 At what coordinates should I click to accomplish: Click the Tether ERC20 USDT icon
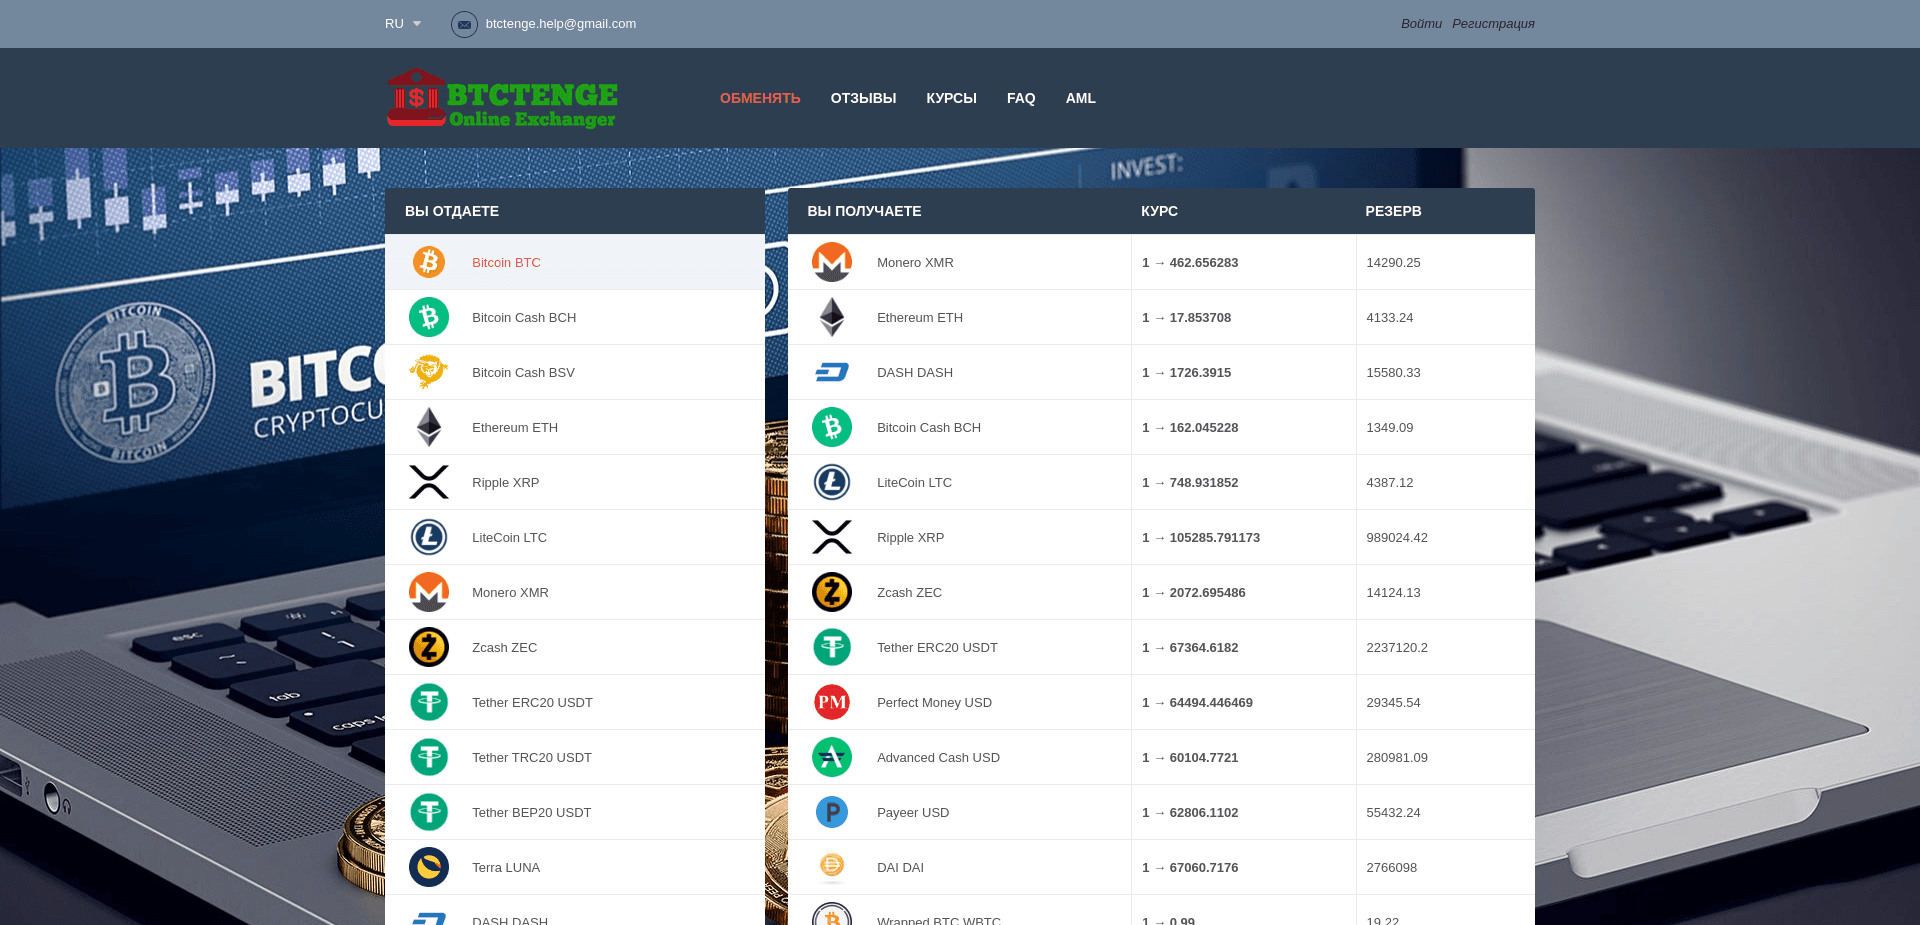coord(832,647)
